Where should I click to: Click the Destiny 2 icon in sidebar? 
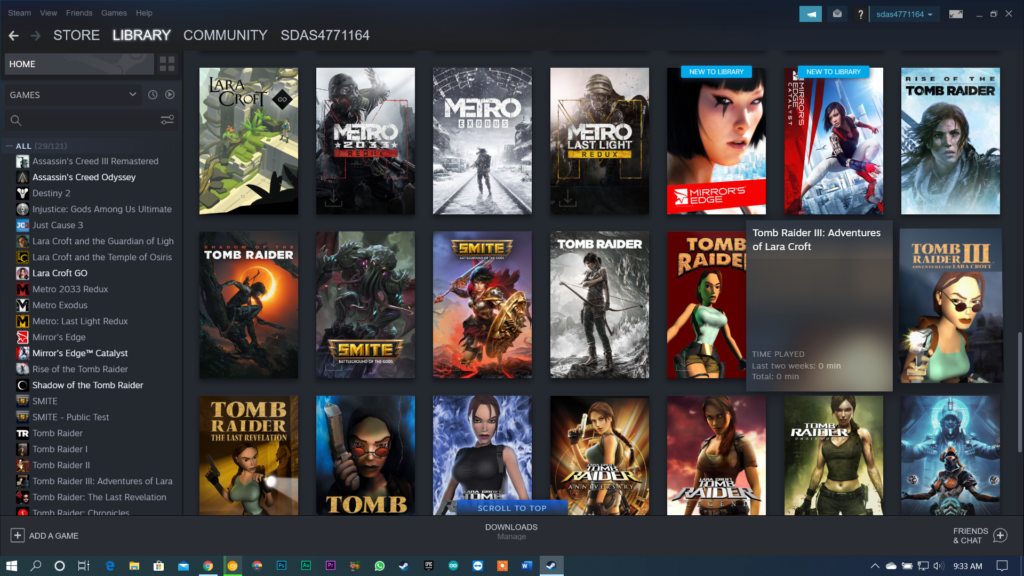coord(22,193)
